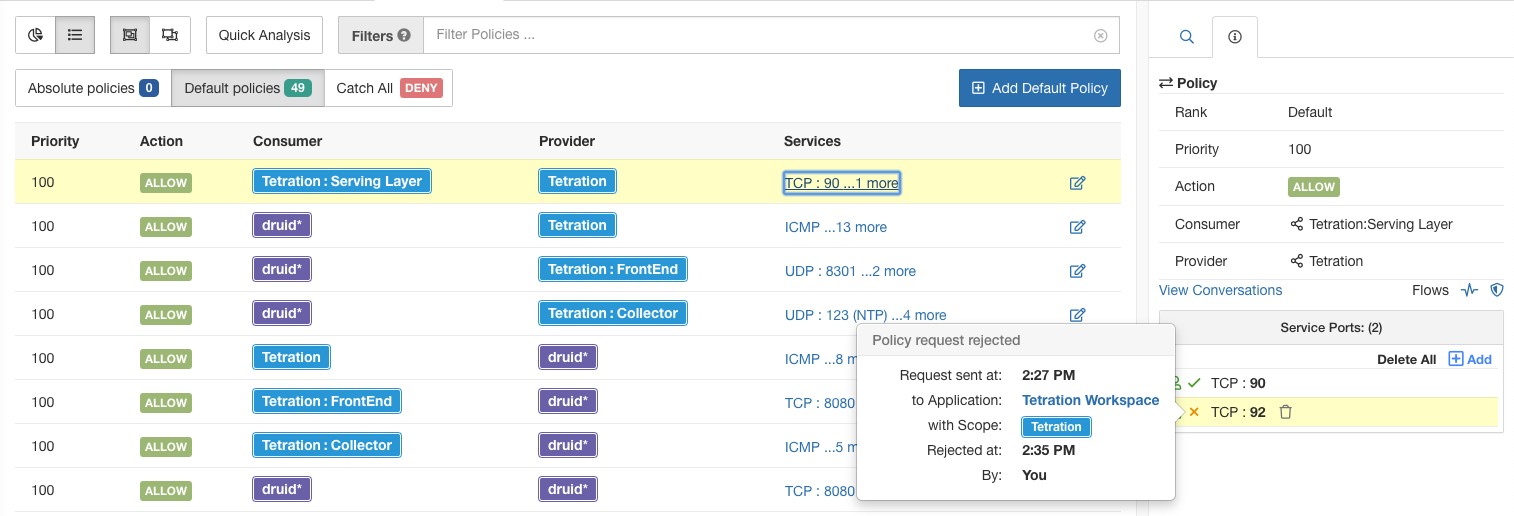This screenshot has height=516, width=1514.
Task: Edit the druid to Tetration policy
Action: pos(1077,227)
